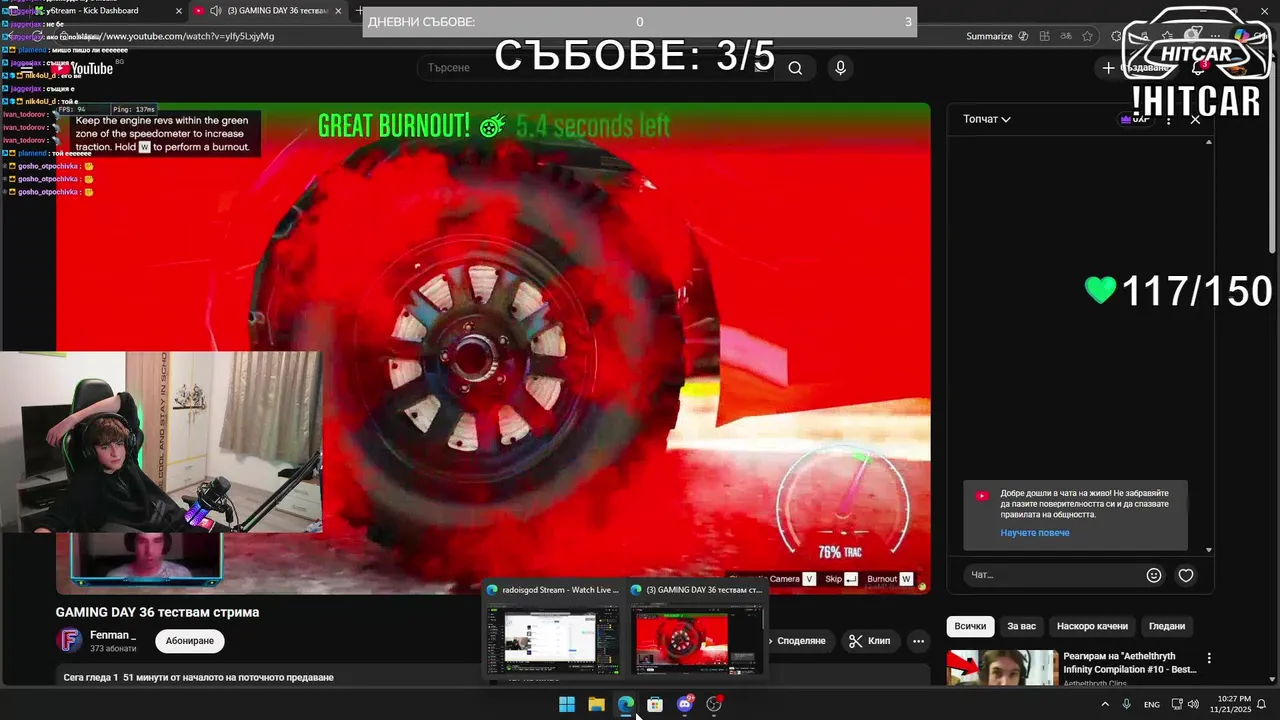Open the Fenman_ channel avatar
The height and width of the screenshot is (720, 1280).
(x=69, y=641)
